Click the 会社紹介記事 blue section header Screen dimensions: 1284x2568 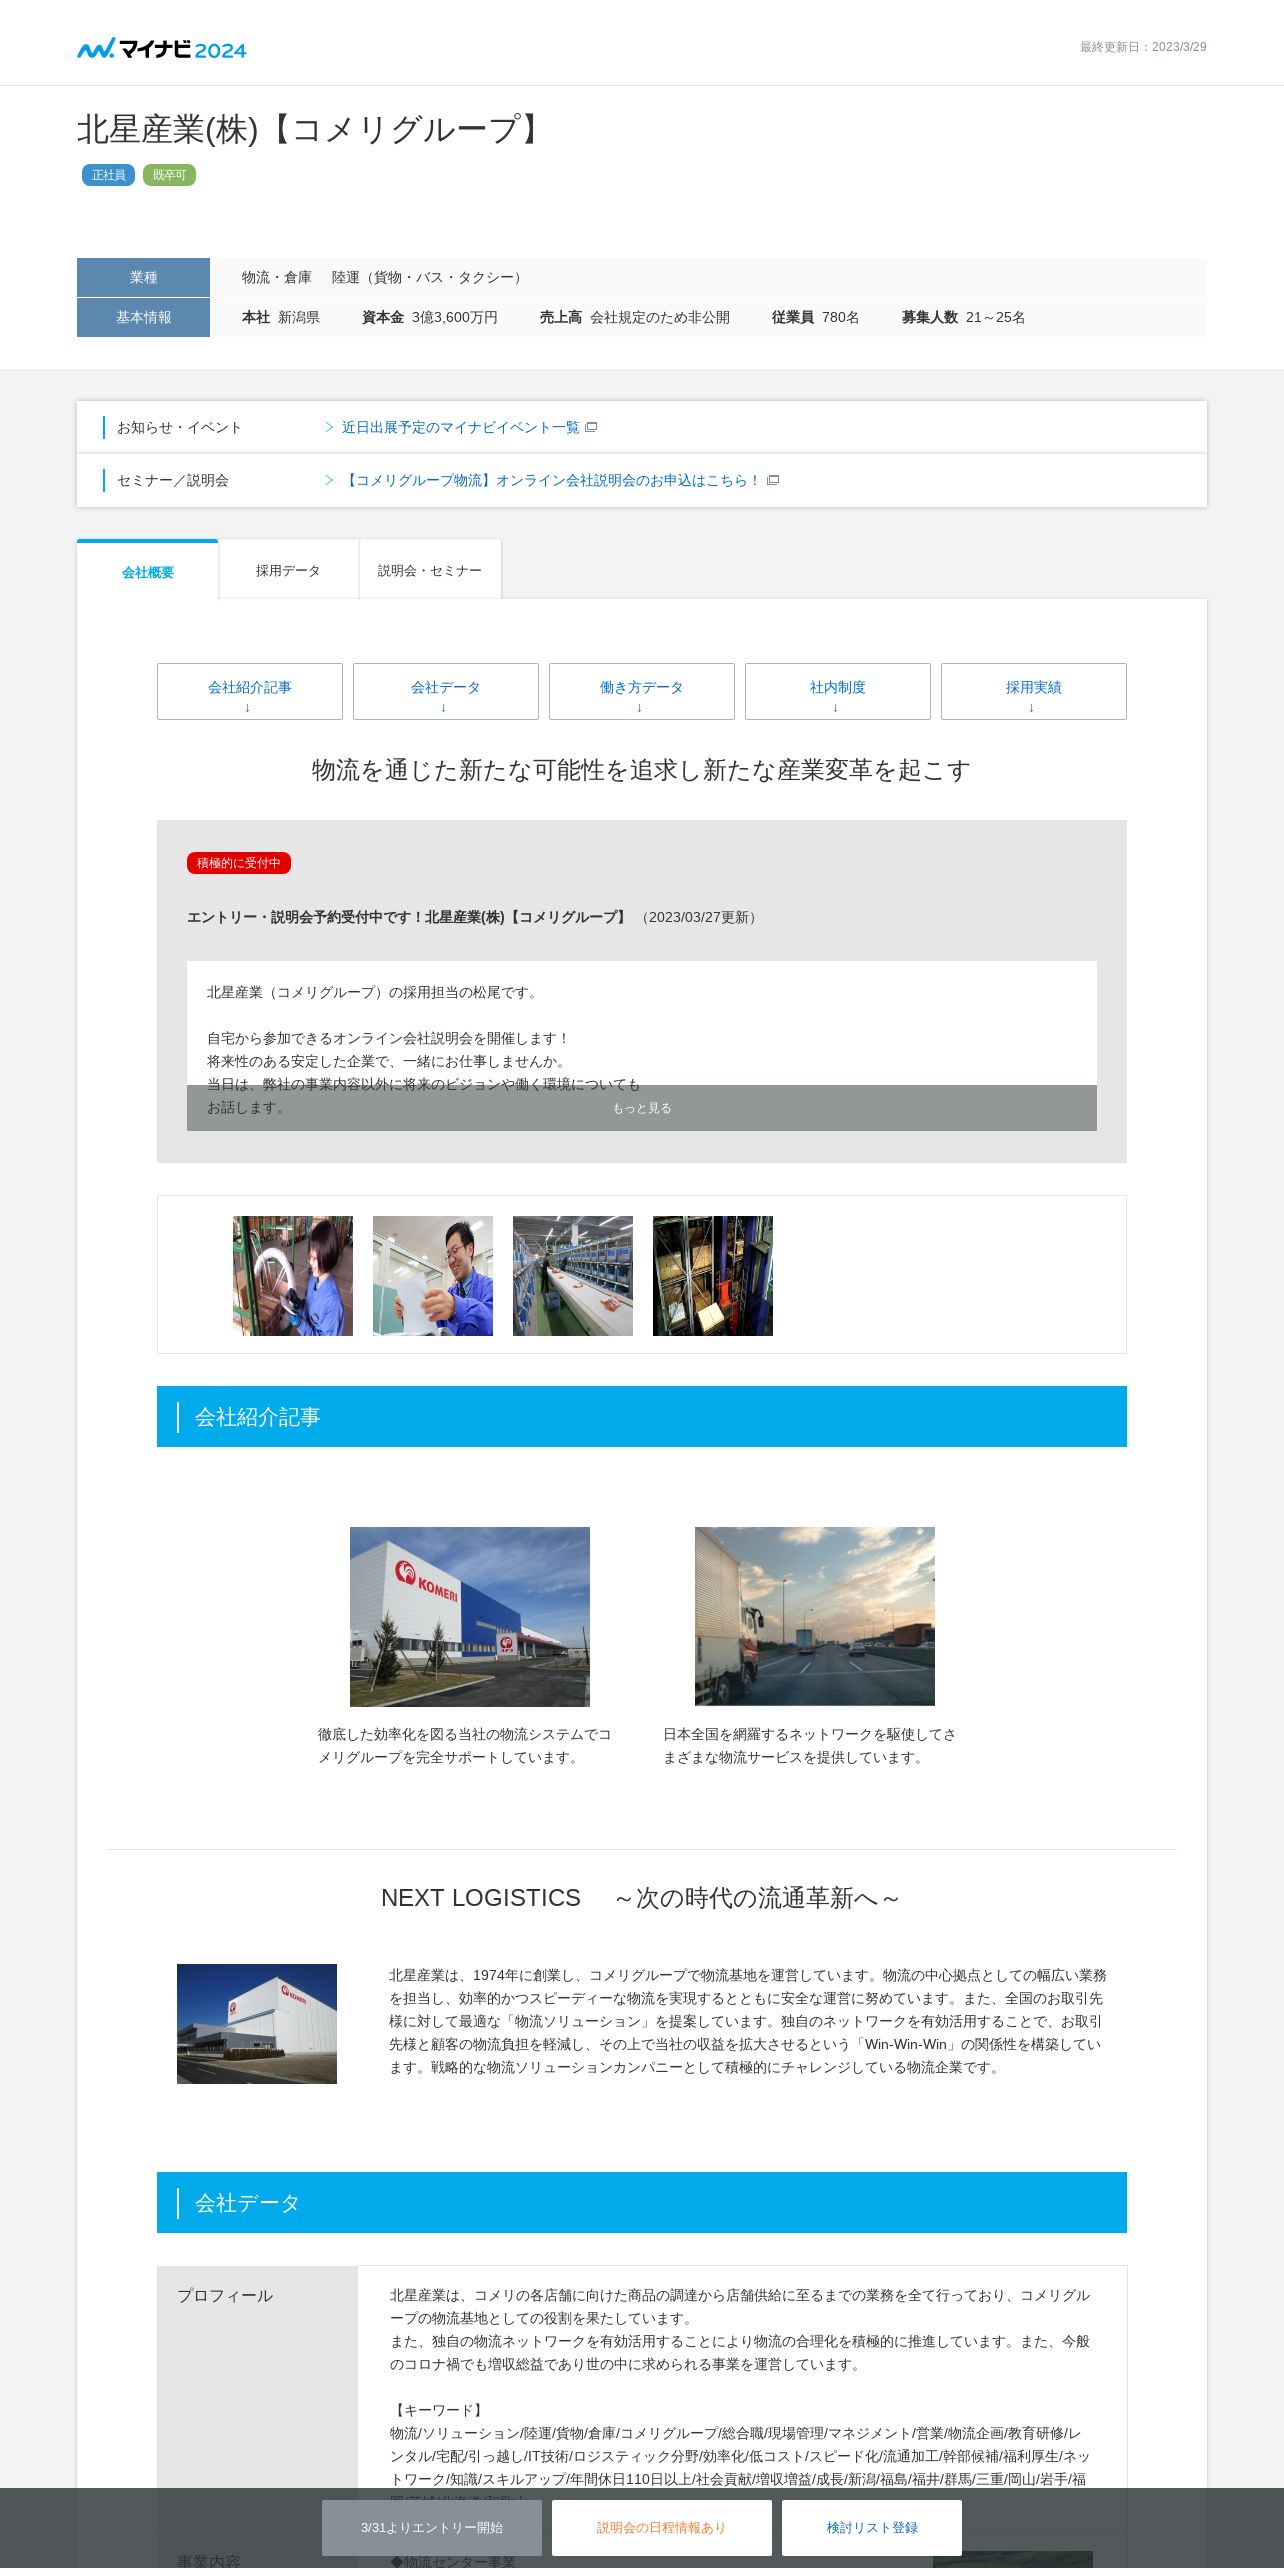[642, 1416]
